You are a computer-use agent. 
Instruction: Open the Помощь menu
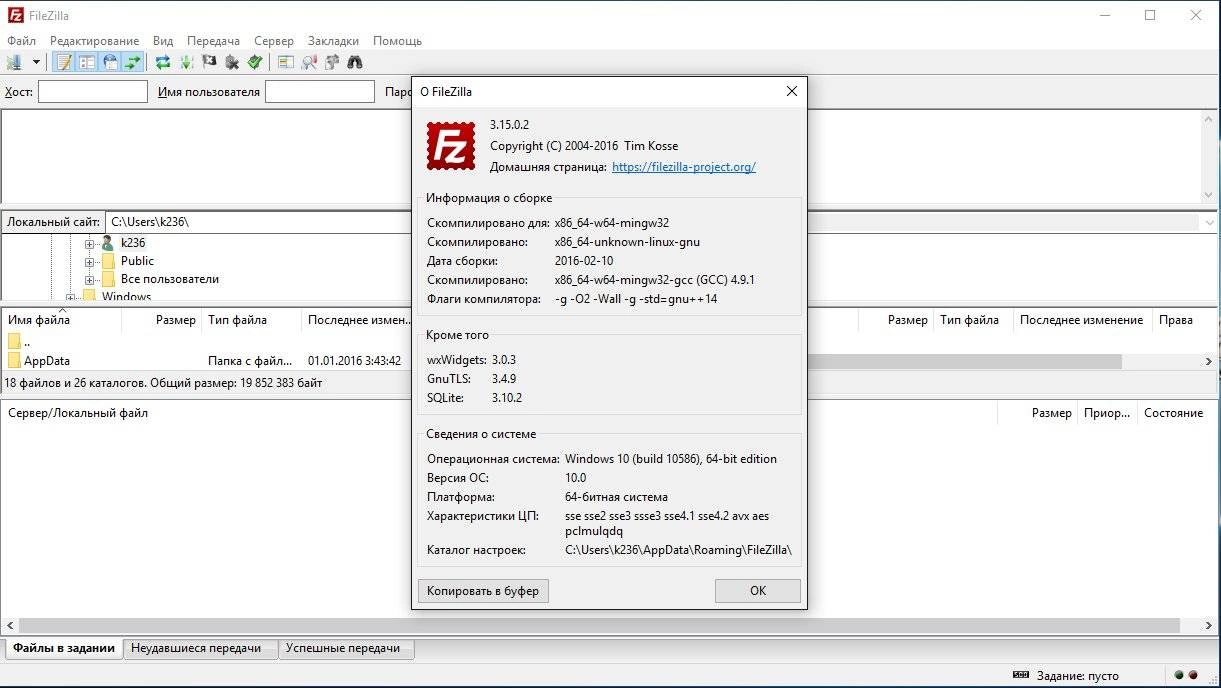397,41
